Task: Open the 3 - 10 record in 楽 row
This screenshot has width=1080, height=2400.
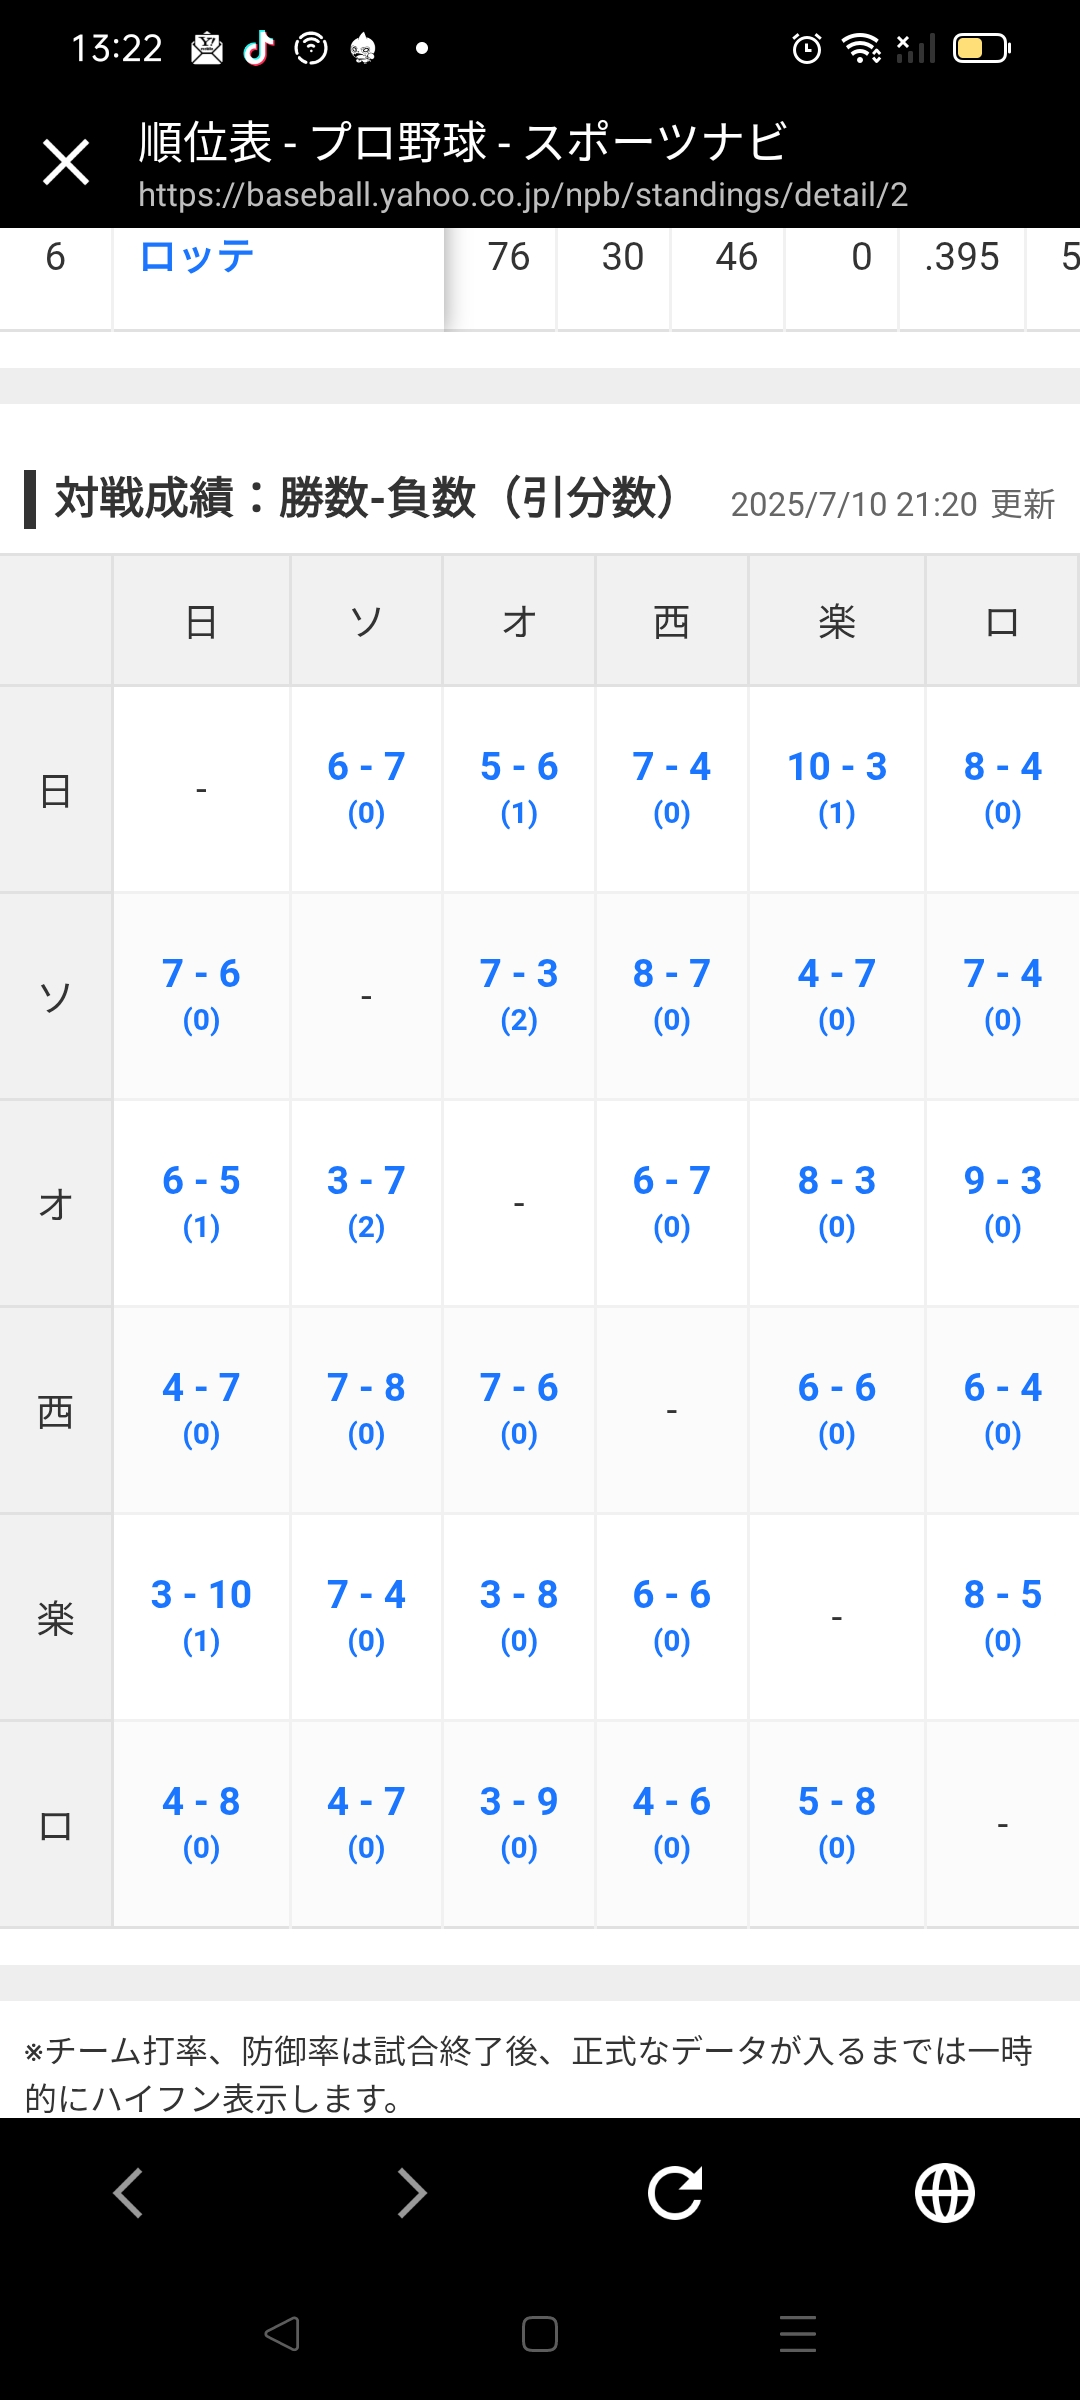Action: pyautogui.click(x=201, y=1616)
